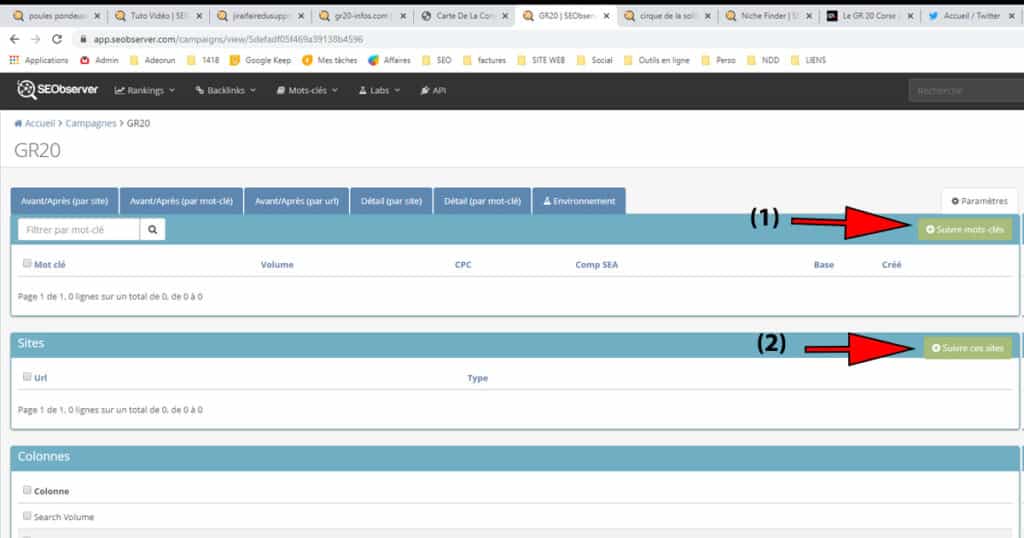This screenshot has width=1024, height=538.
Task: Open the Applications grid in bookmarks bar
Action: pyautogui.click(x=39, y=60)
